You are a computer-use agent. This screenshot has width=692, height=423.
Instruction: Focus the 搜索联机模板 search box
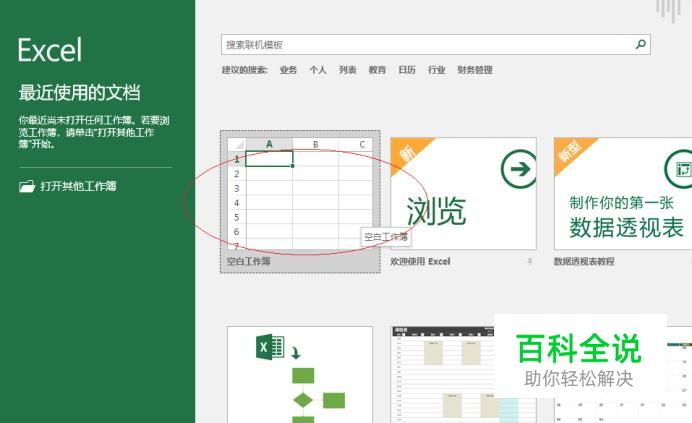point(436,45)
